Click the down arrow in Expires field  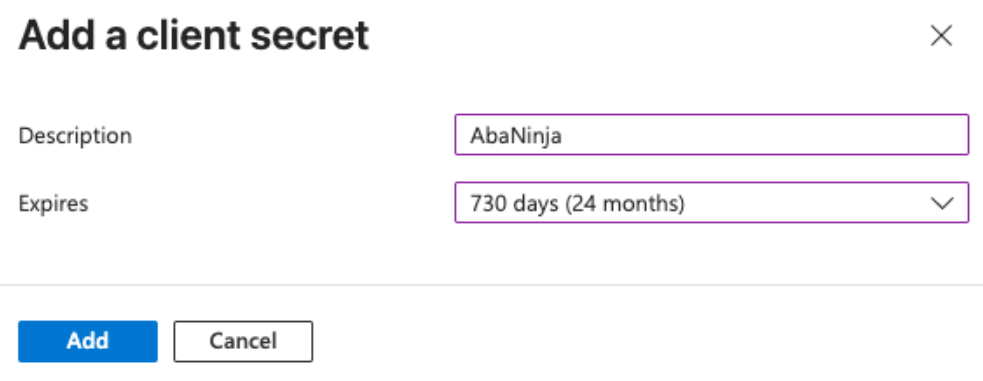click(942, 203)
